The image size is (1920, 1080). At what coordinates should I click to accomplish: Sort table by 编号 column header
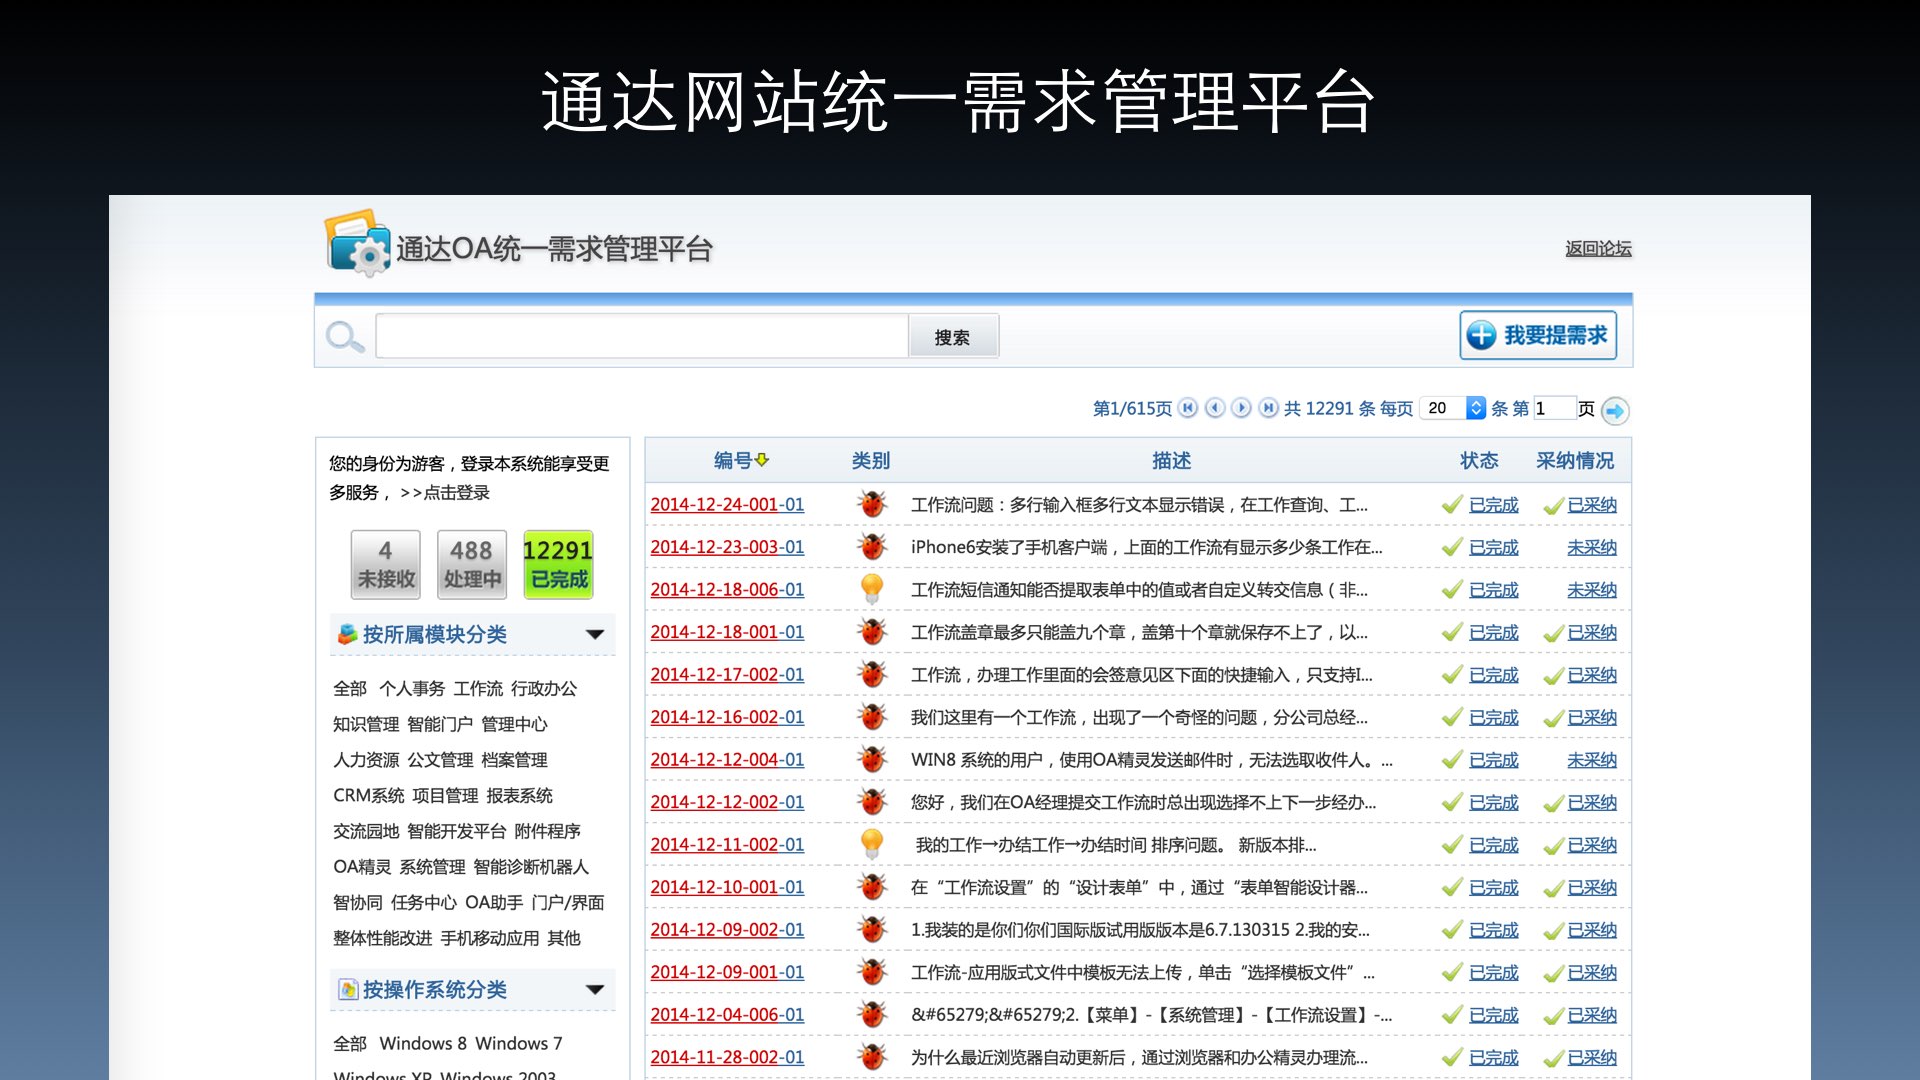click(732, 460)
